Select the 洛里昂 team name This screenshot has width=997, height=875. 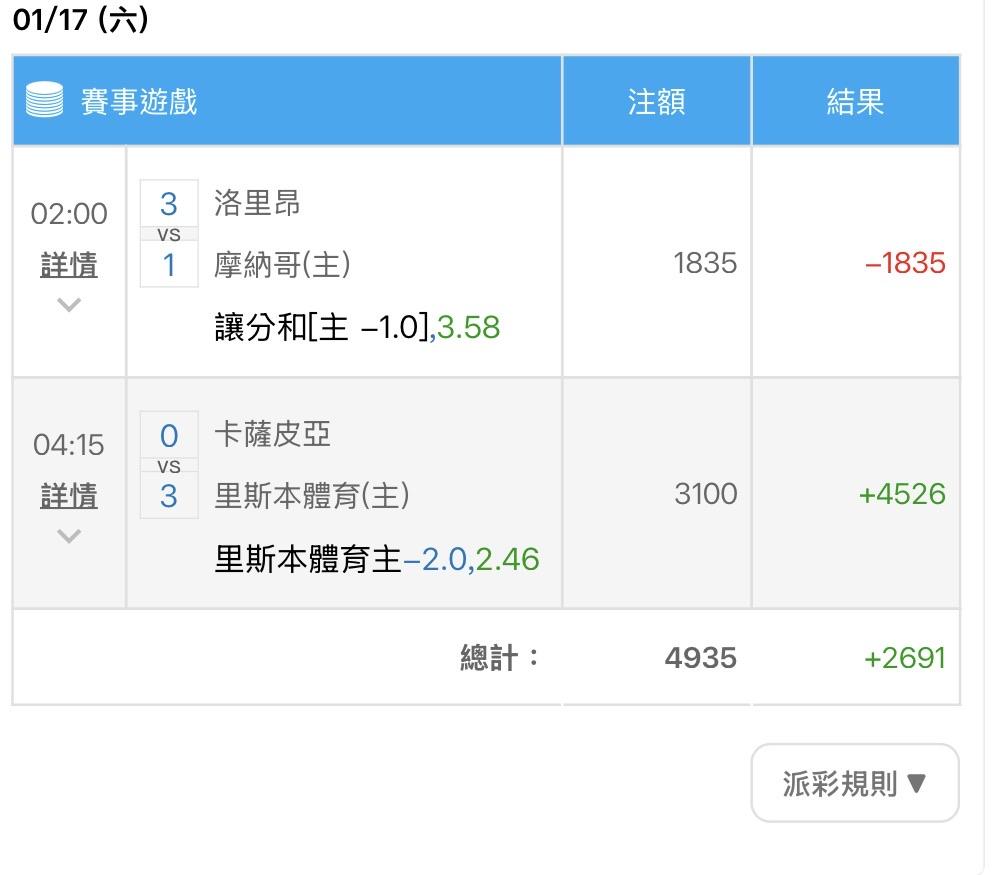257,204
